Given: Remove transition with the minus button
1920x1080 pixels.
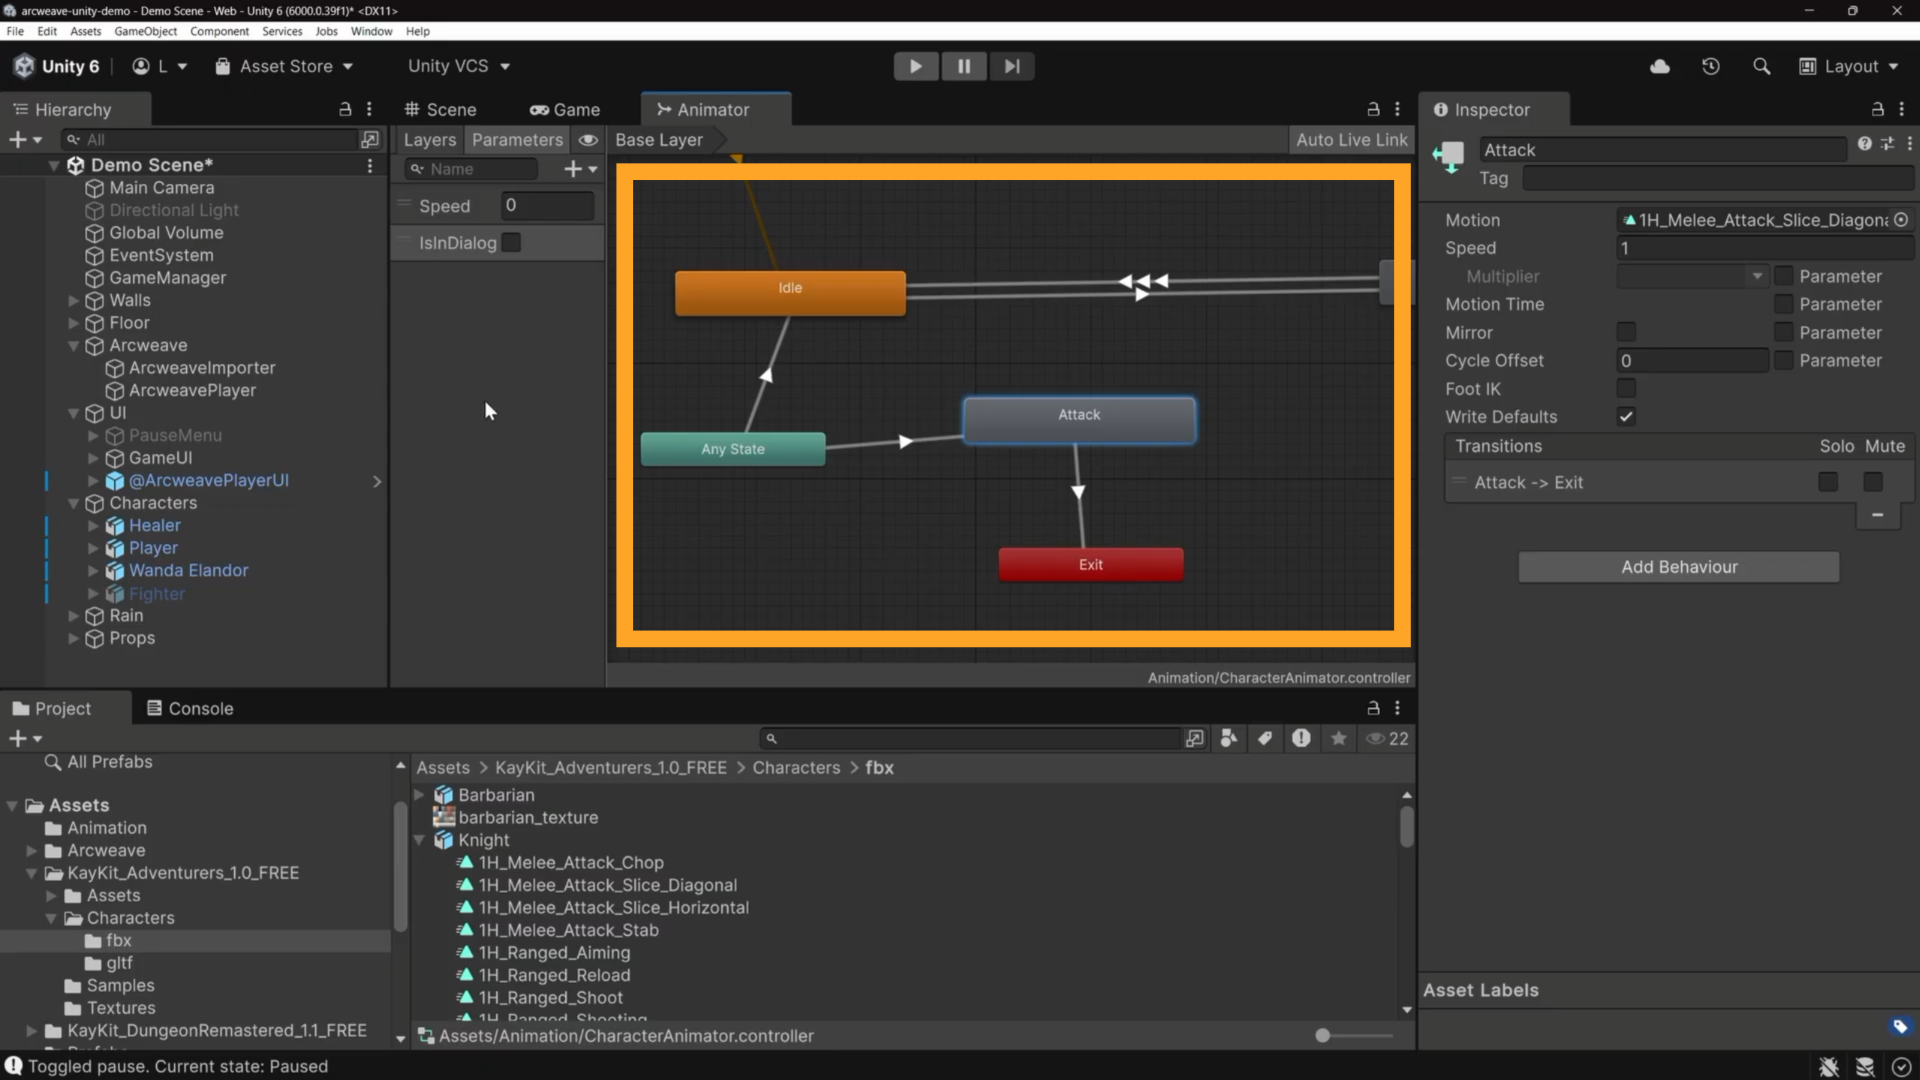Looking at the screenshot, I should pos(1877,515).
